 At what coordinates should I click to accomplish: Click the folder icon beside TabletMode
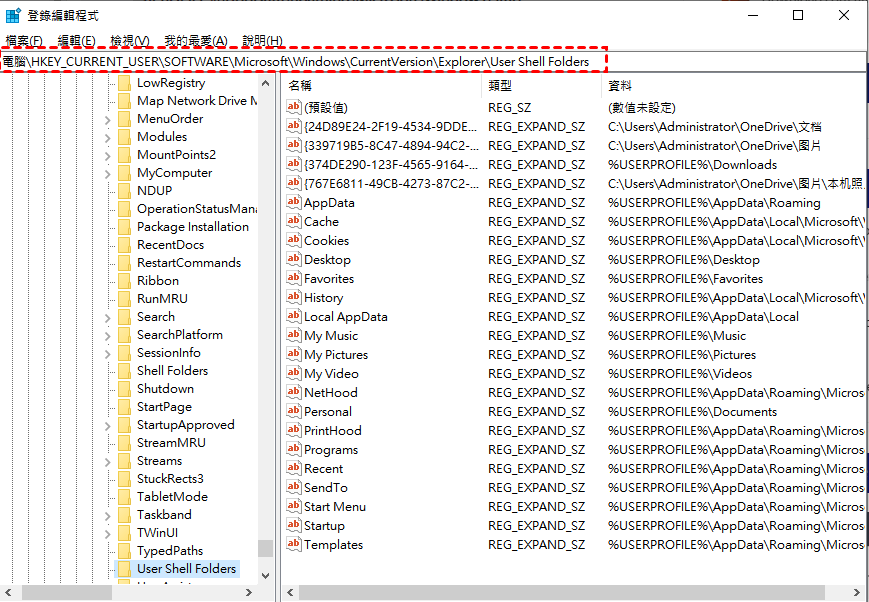[125, 497]
